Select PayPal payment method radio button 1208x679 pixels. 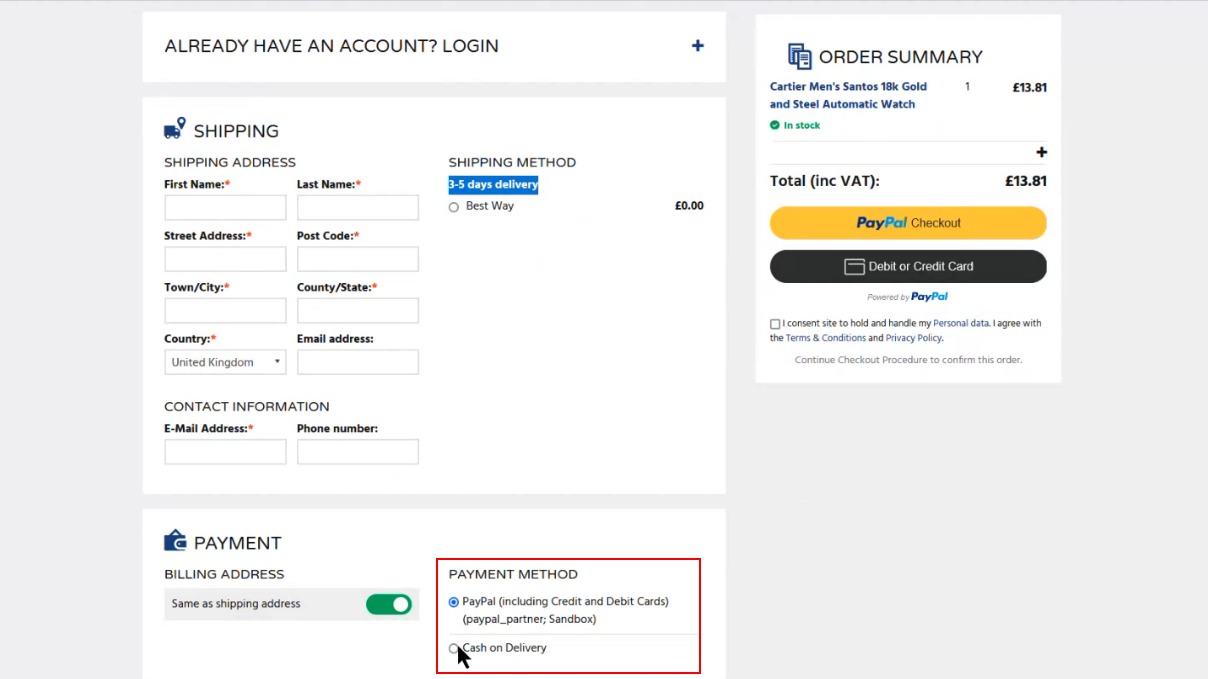pyautogui.click(x=454, y=602)
